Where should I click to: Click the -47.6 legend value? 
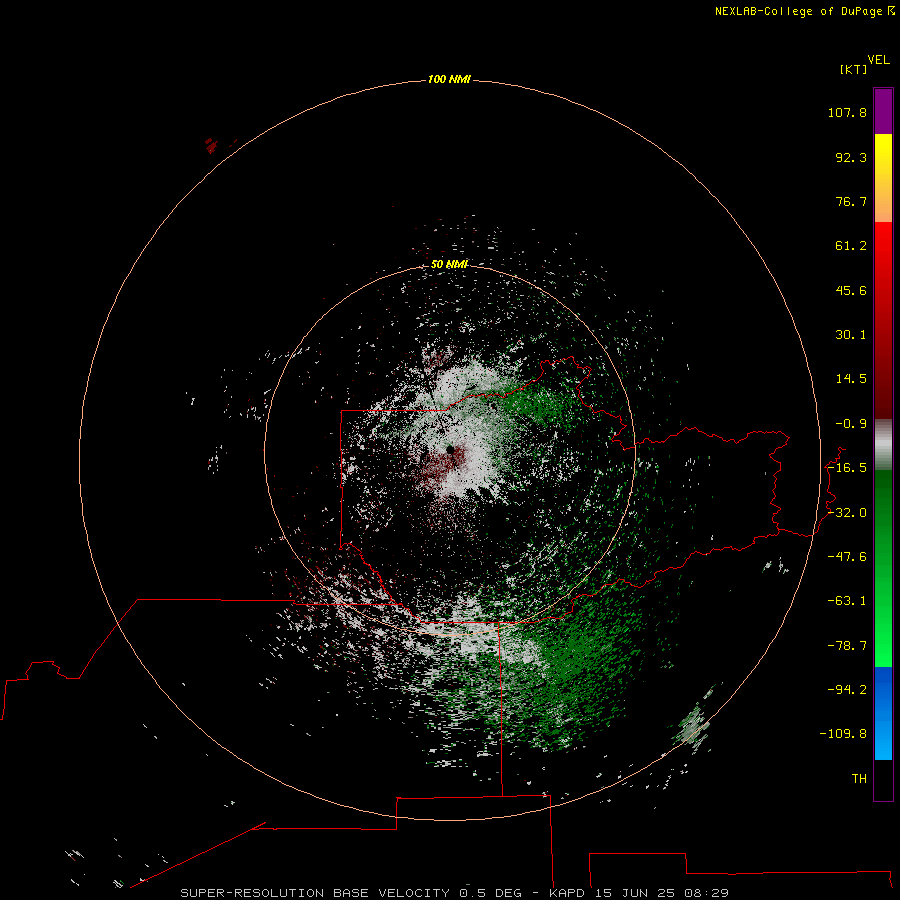(x=847, y=557)
